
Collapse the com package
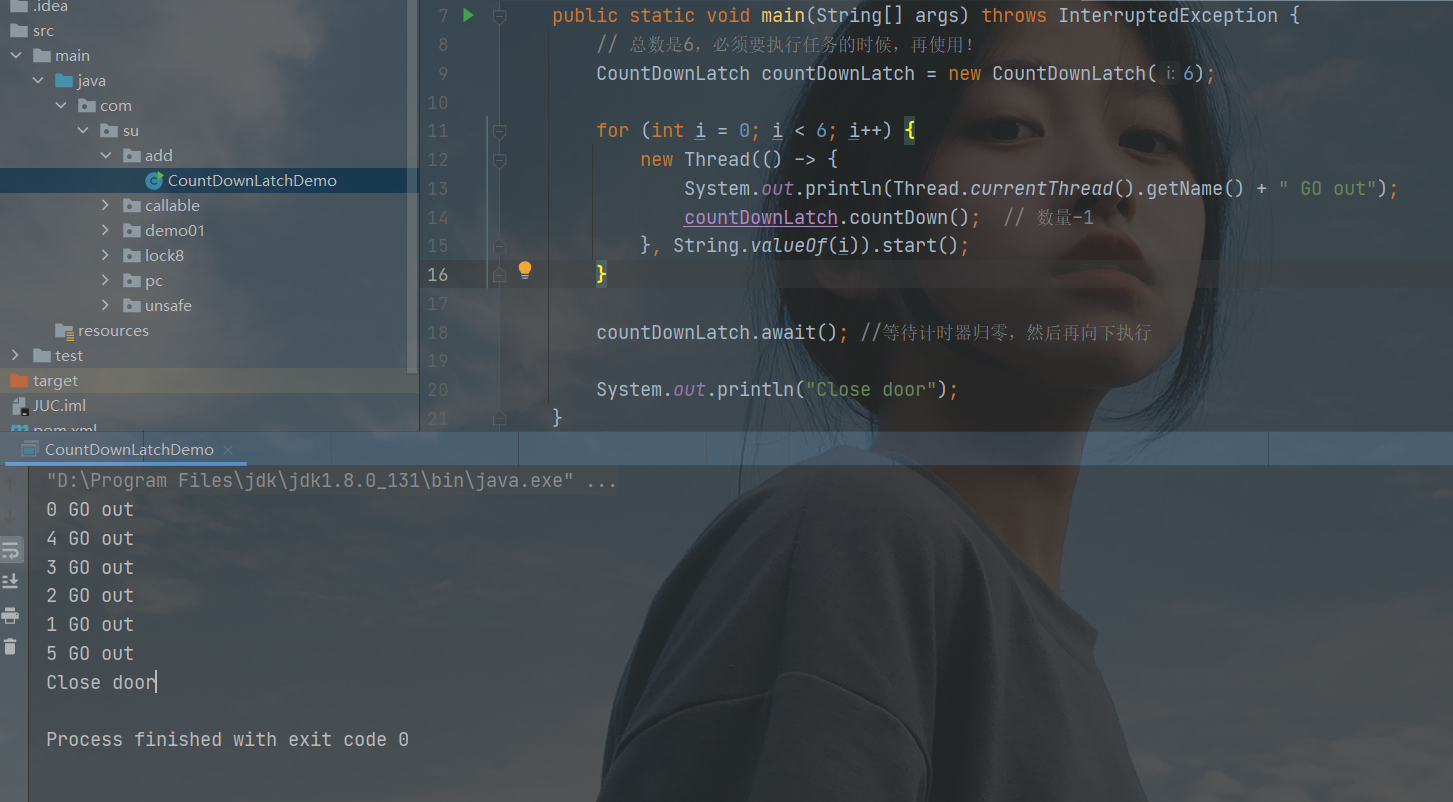(61, 106)
